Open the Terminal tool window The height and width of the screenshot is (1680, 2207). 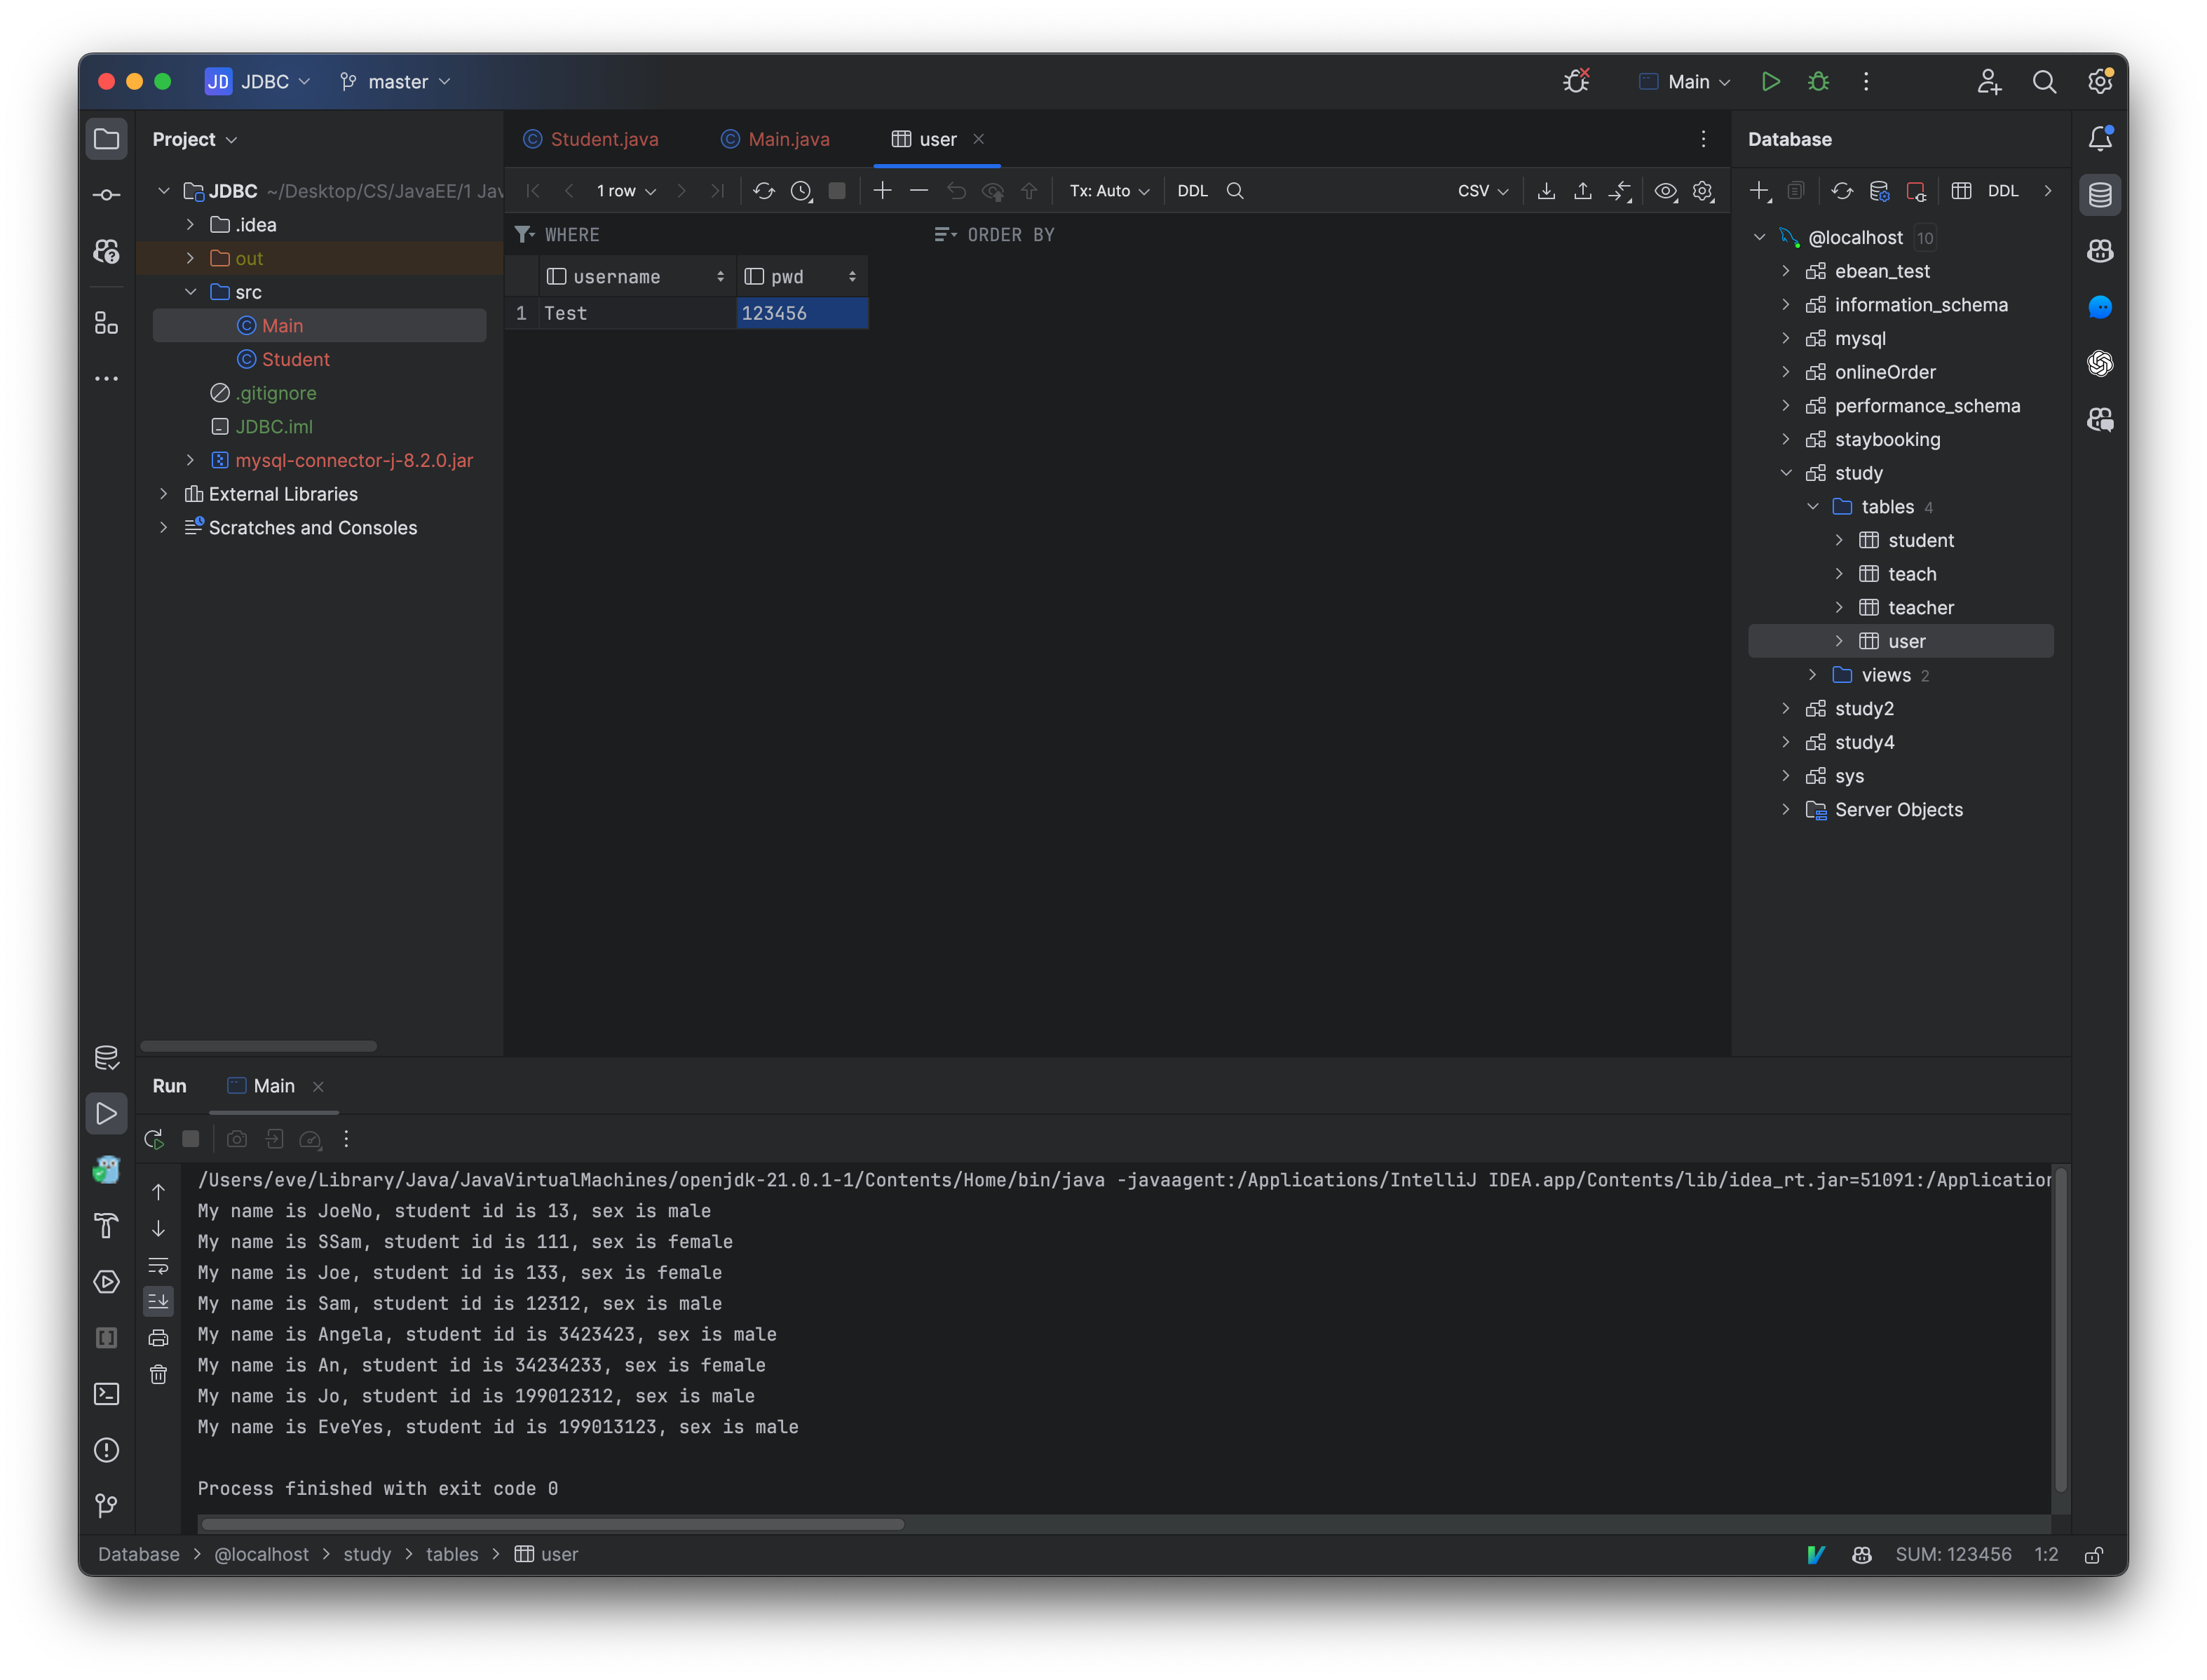[106, 1393]
